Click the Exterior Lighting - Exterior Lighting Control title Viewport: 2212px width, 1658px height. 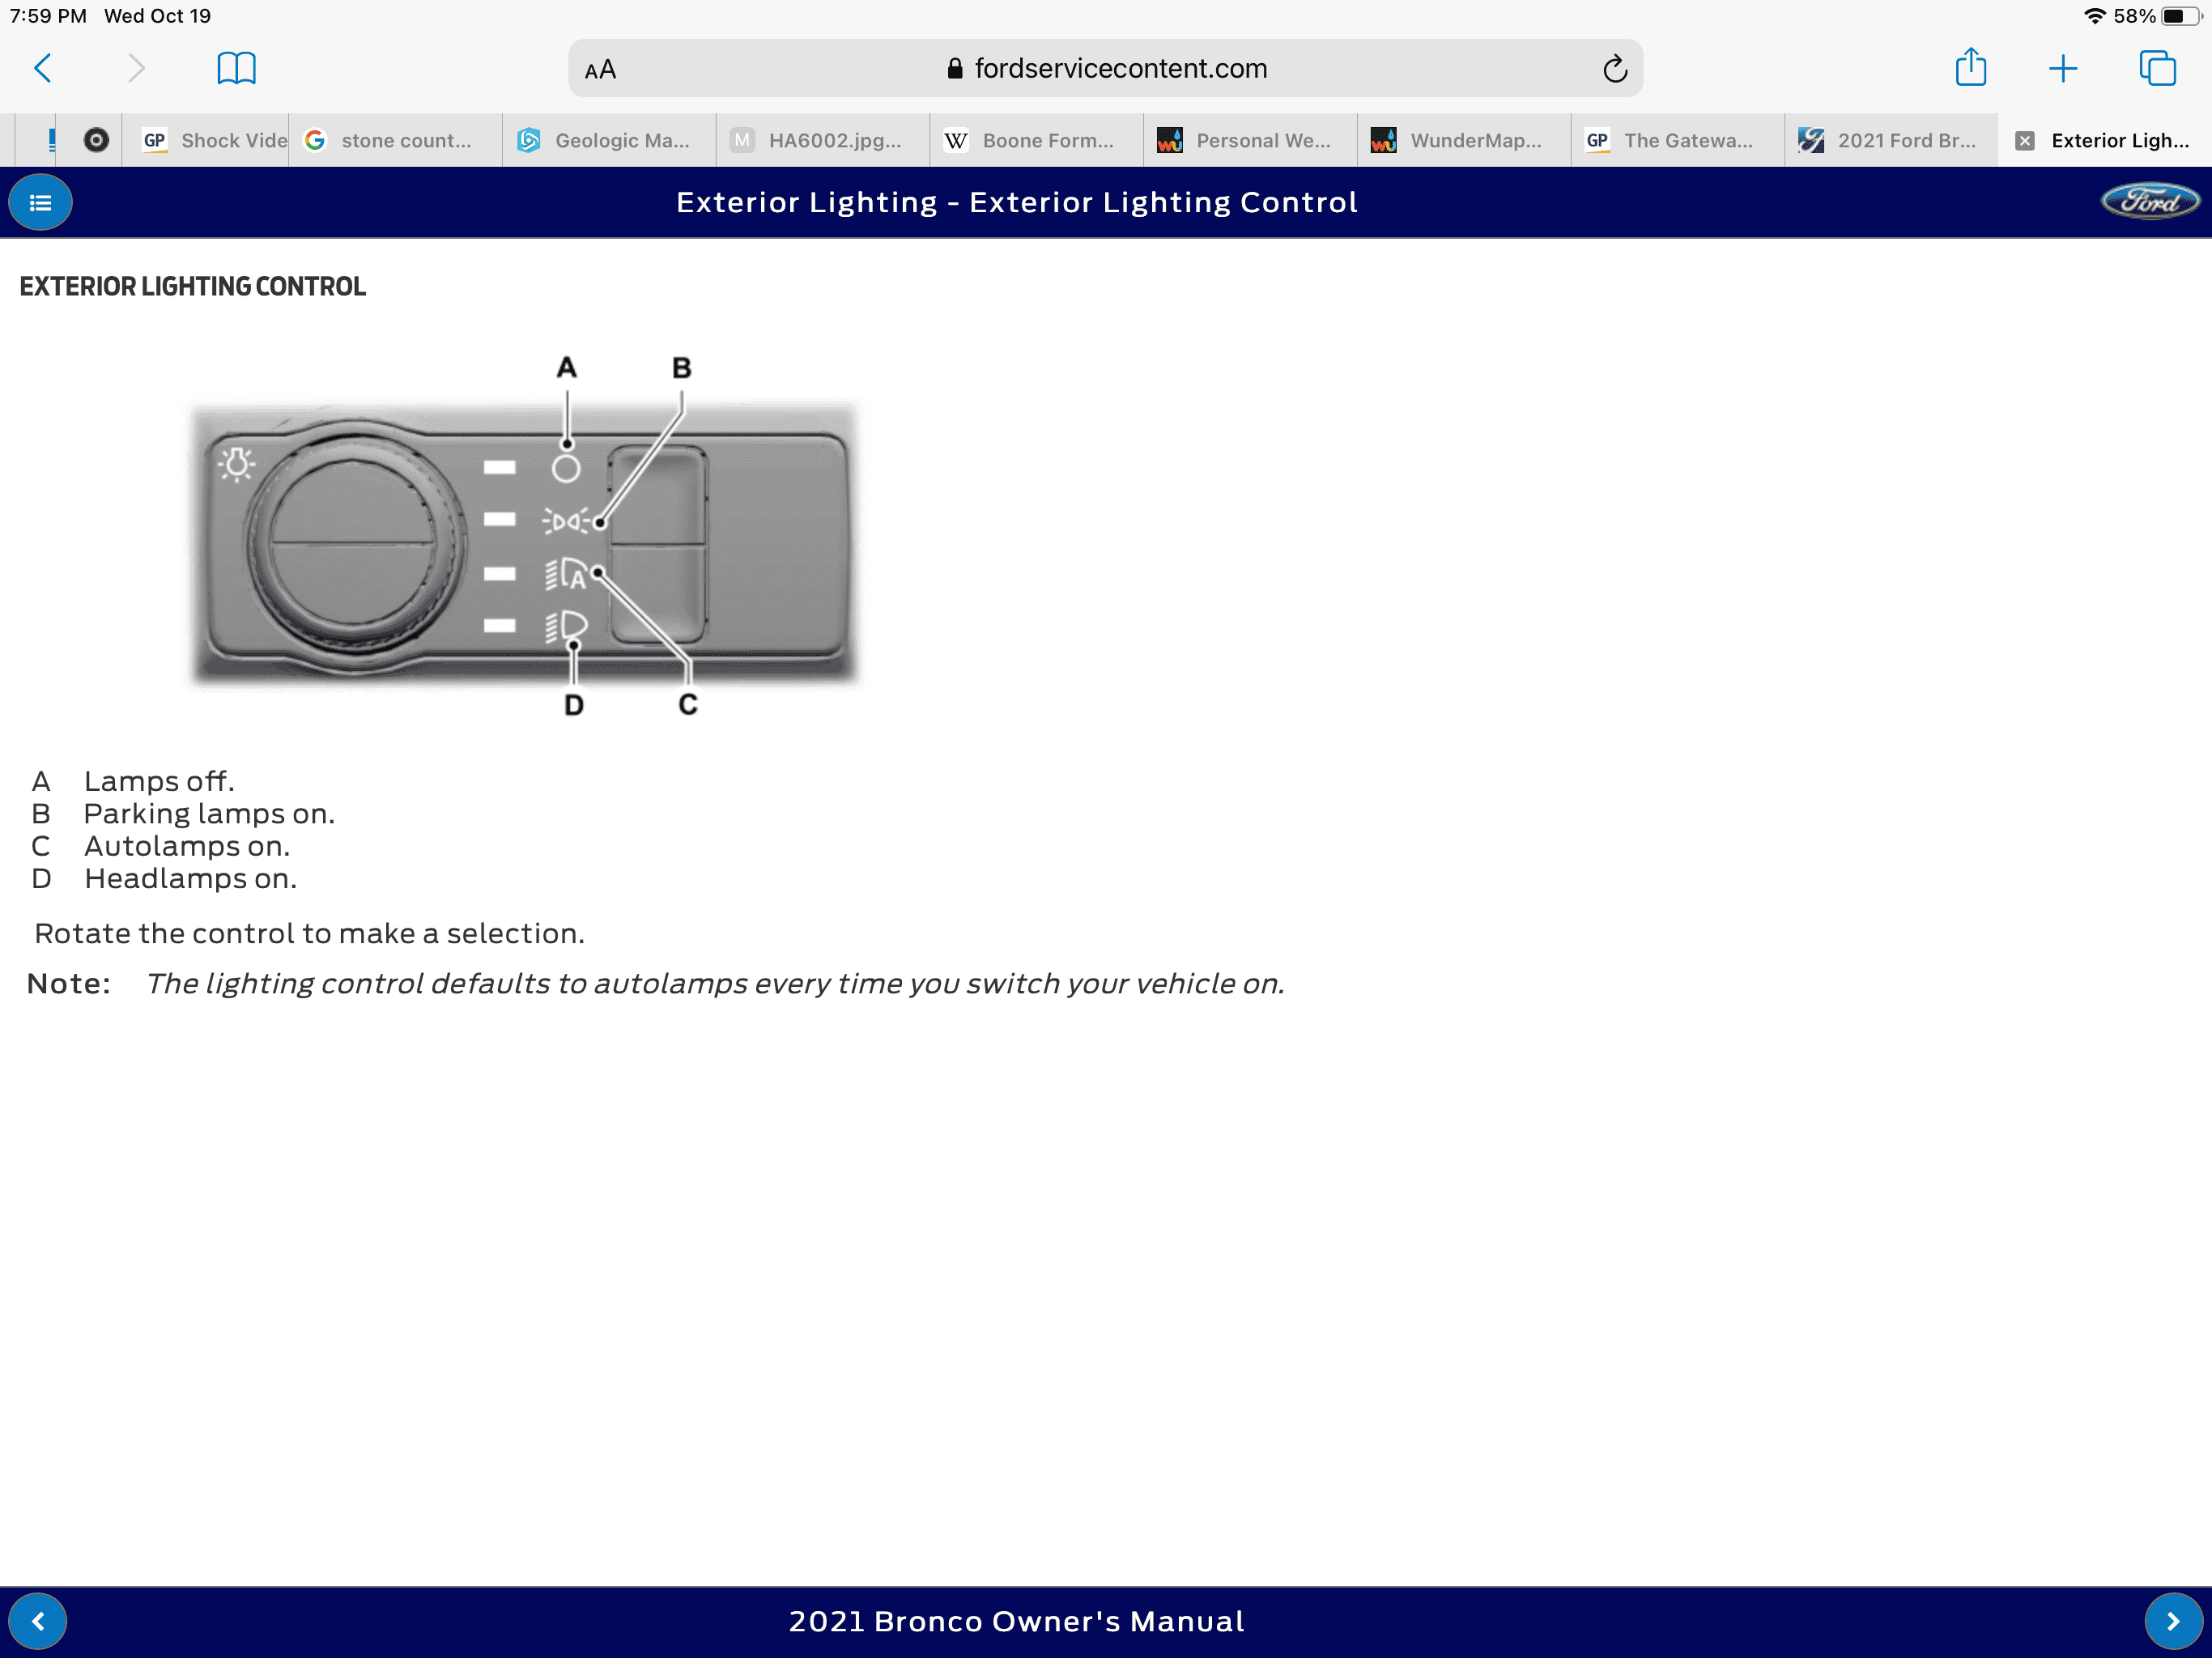[x=1017, y=202]
